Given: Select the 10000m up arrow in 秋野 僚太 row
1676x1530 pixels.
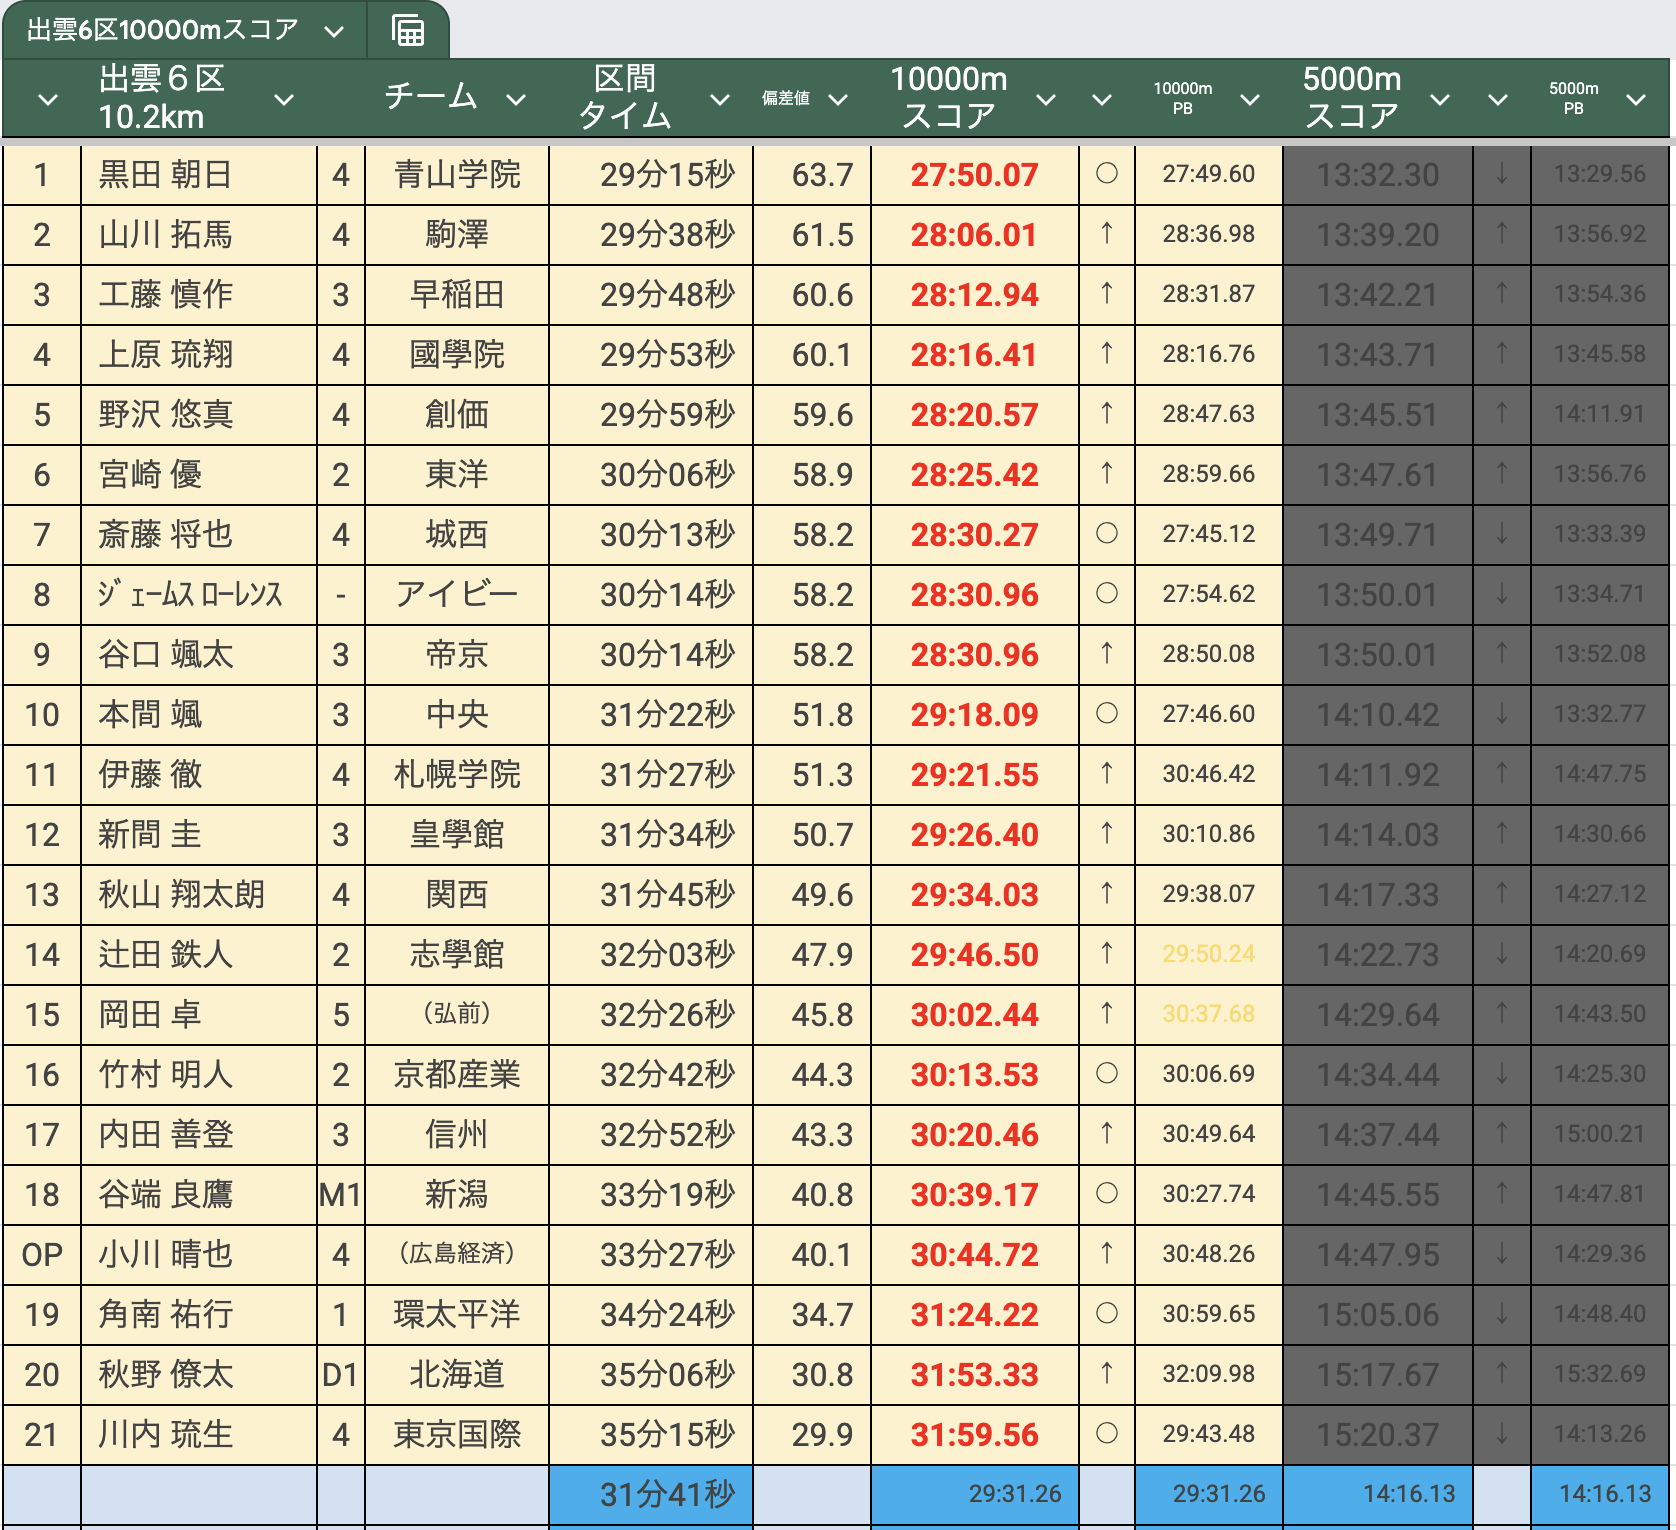Looking at the screenshot, I should (x=1107, y=1374).
